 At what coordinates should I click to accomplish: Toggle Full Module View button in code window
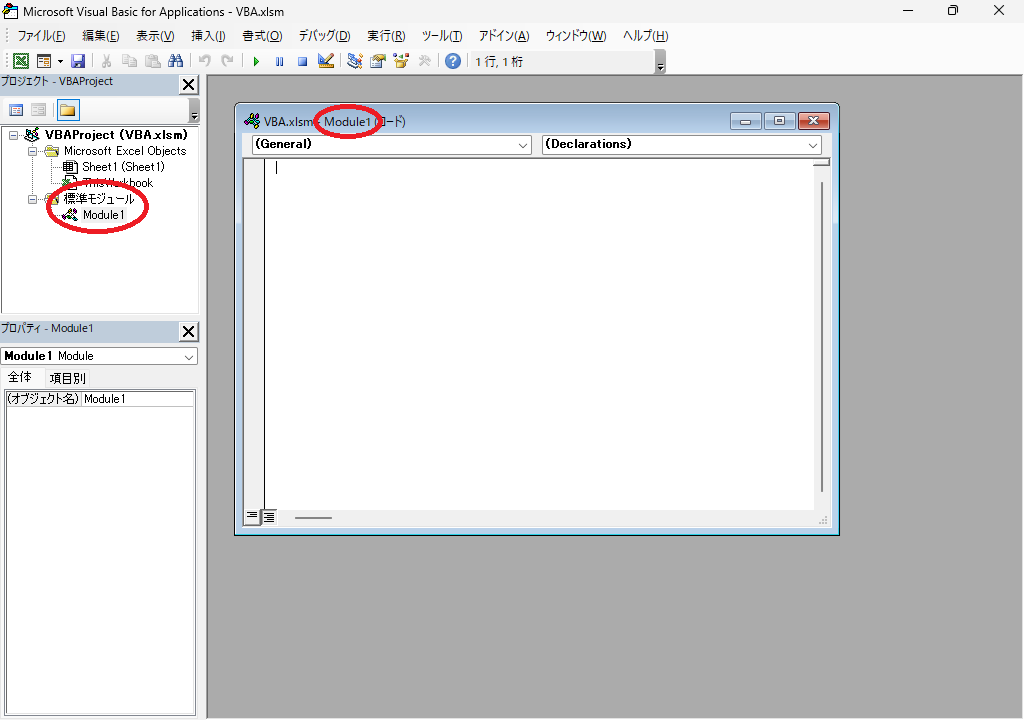(269, 517)
